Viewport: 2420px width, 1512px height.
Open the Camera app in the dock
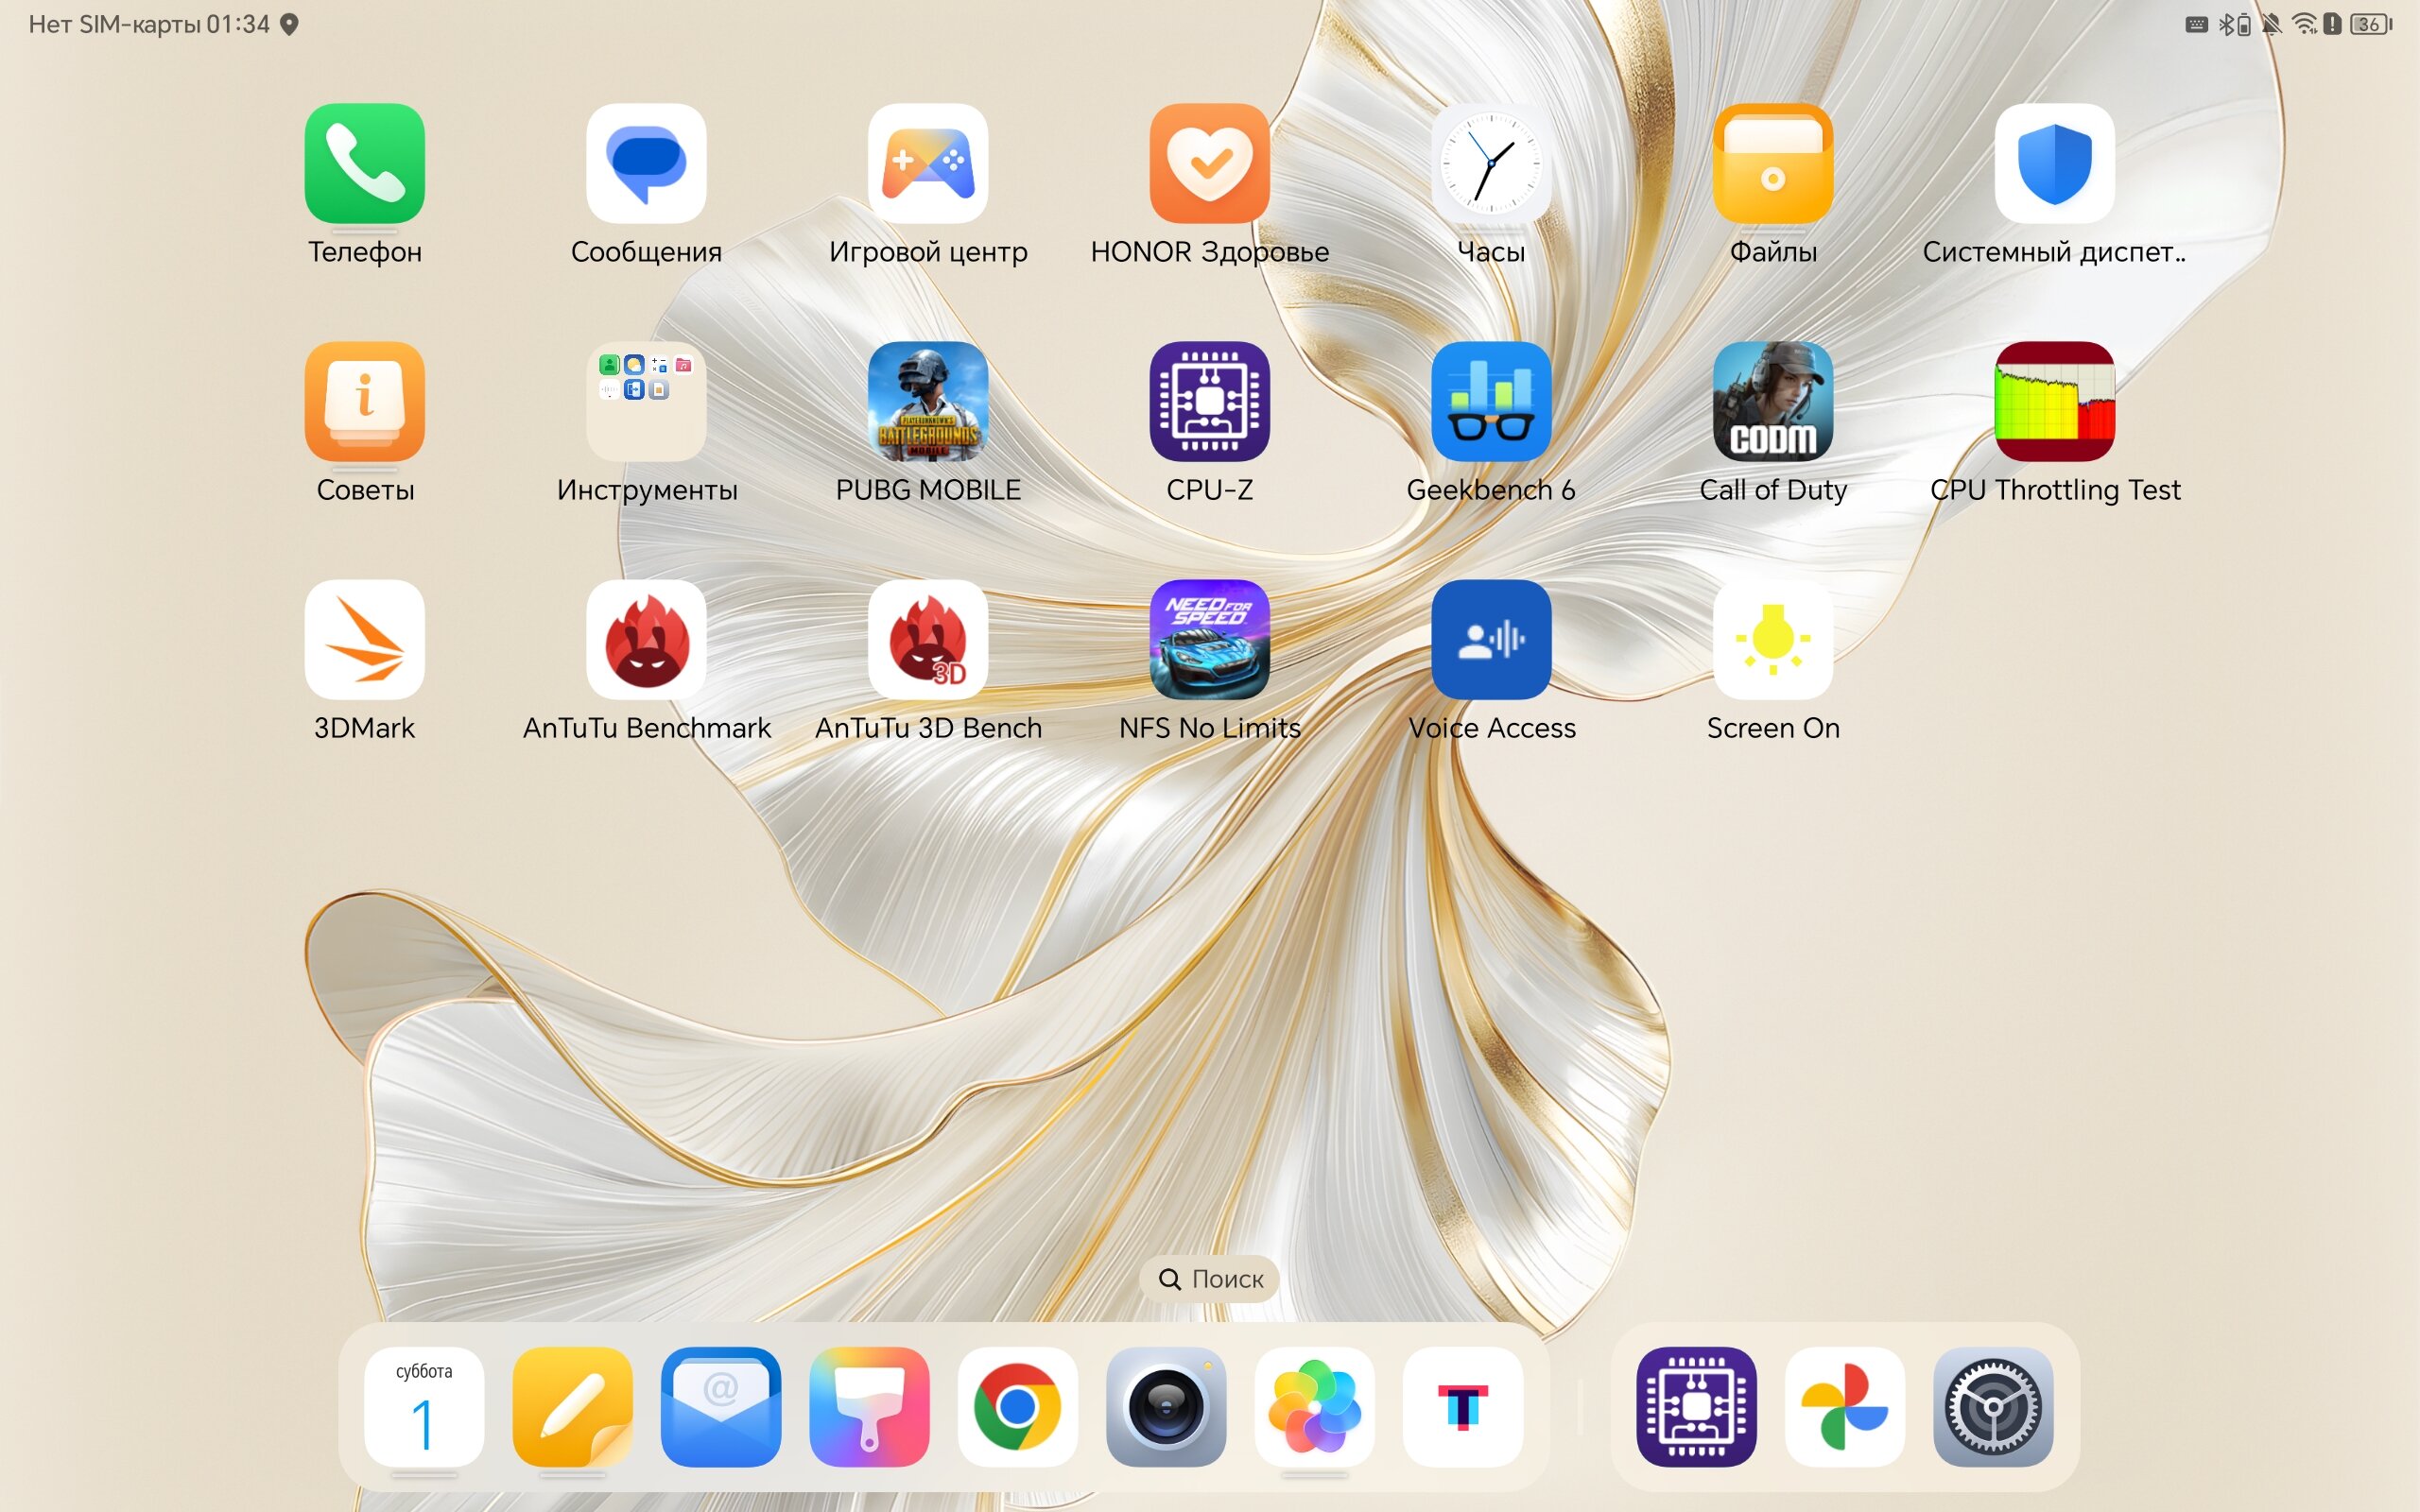coord(1166,1407)
